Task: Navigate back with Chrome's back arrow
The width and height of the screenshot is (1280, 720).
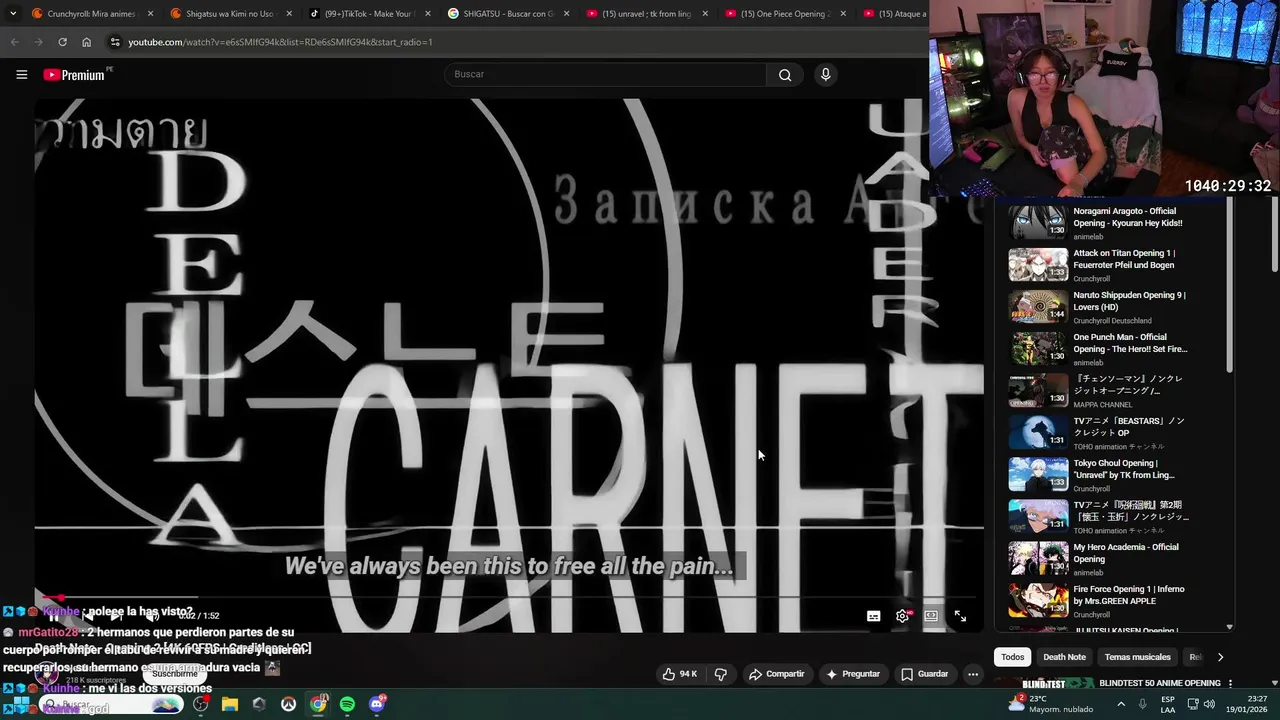Action: tap(14, 42)
